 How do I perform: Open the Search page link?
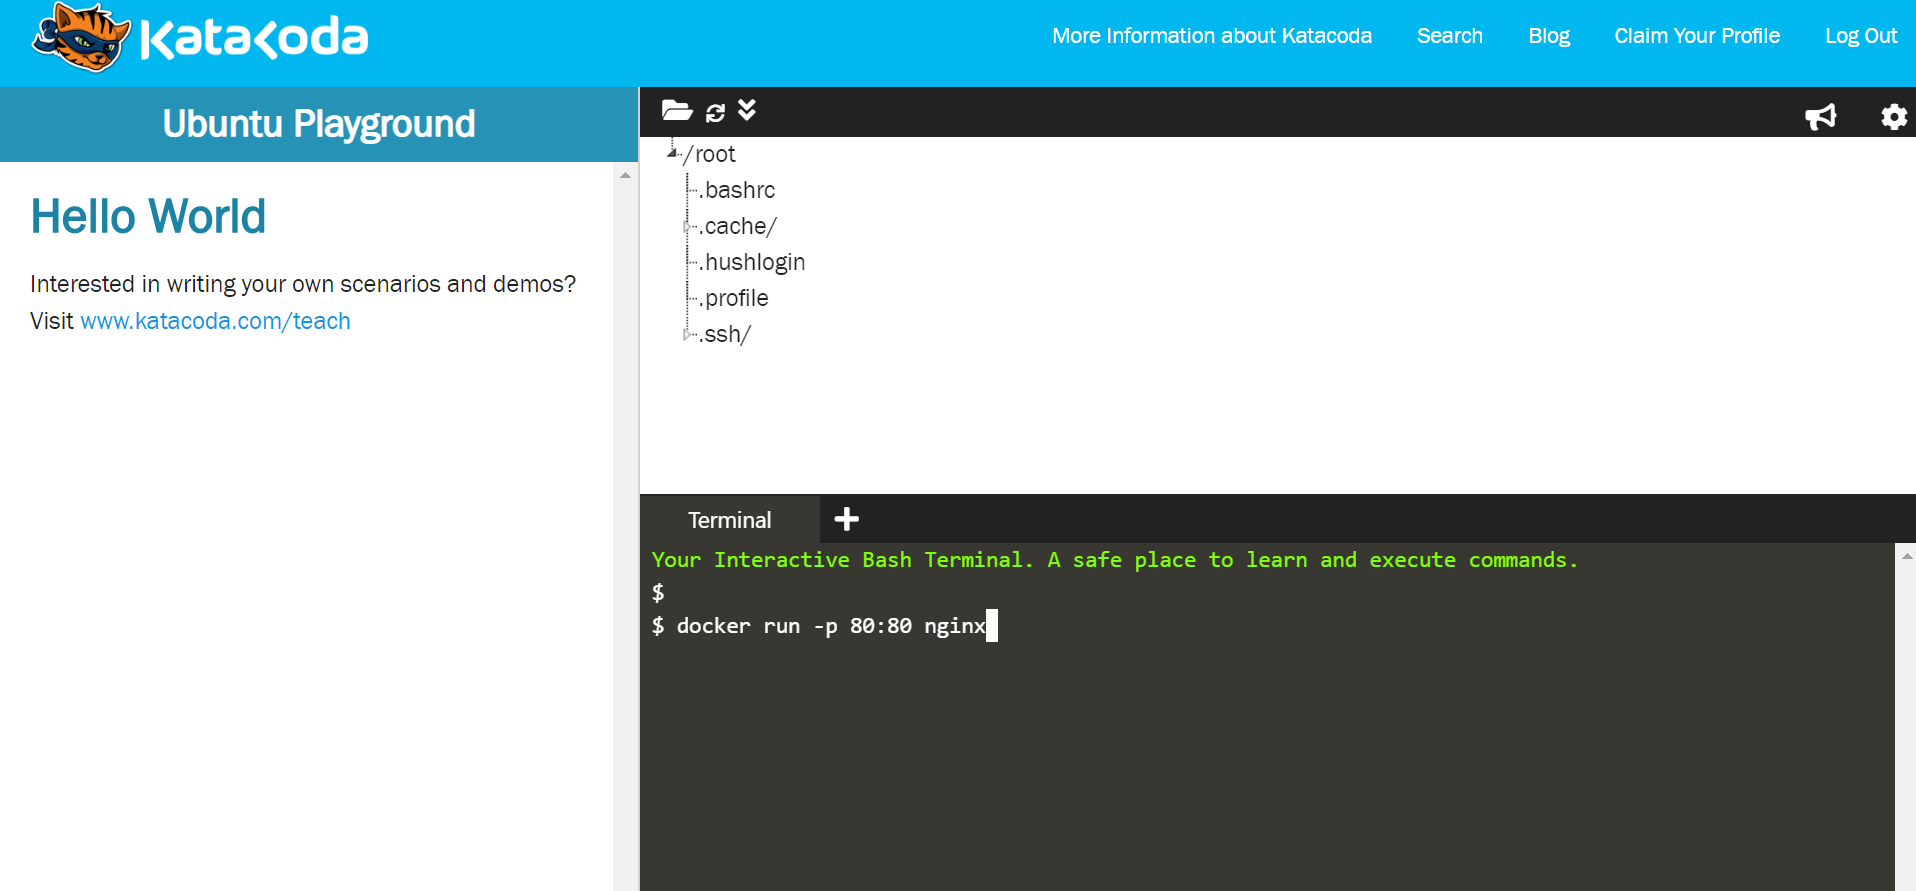[1450, 36]
